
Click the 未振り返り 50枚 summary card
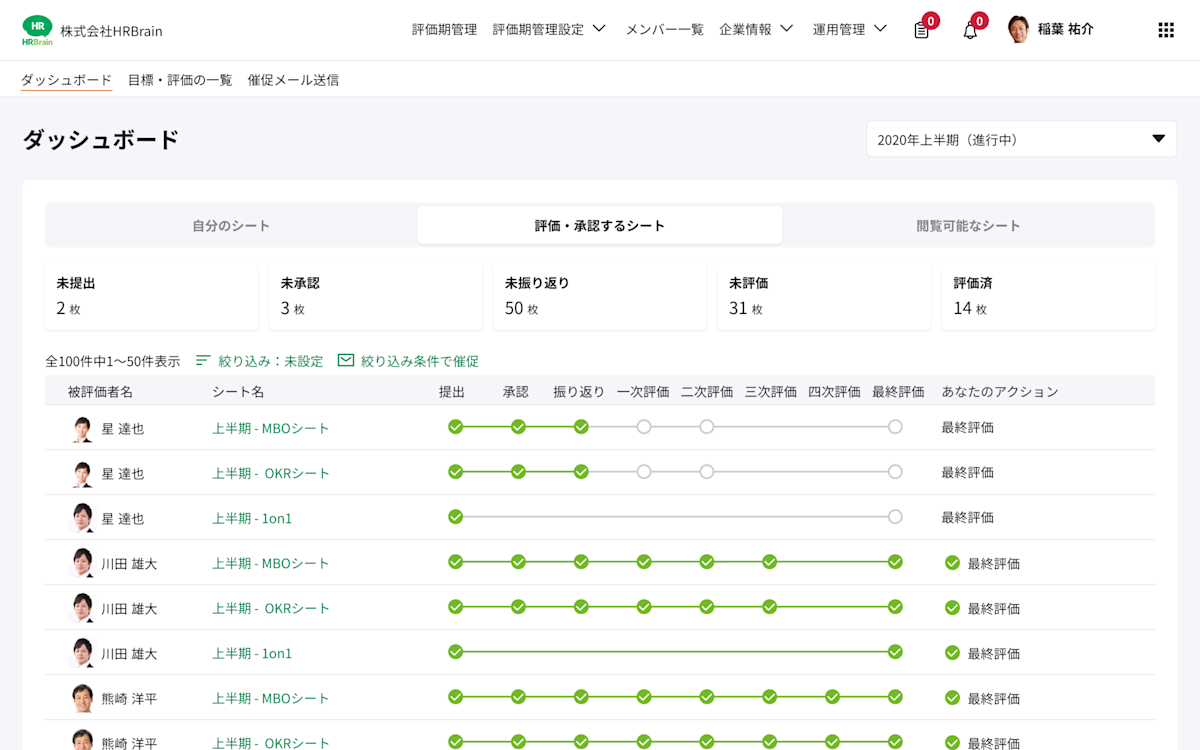600,297
